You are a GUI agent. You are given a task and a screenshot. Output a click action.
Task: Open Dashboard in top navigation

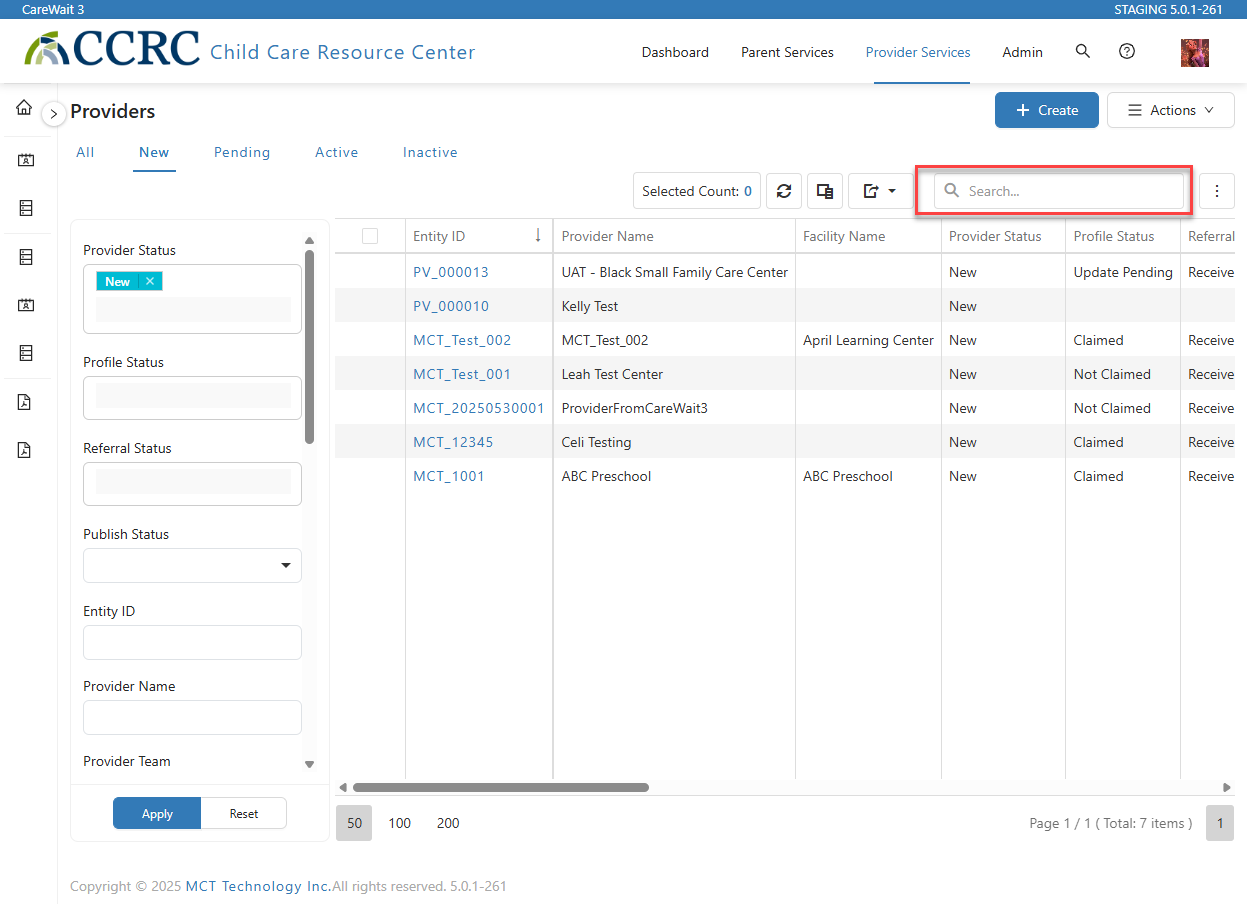[675, 52]
